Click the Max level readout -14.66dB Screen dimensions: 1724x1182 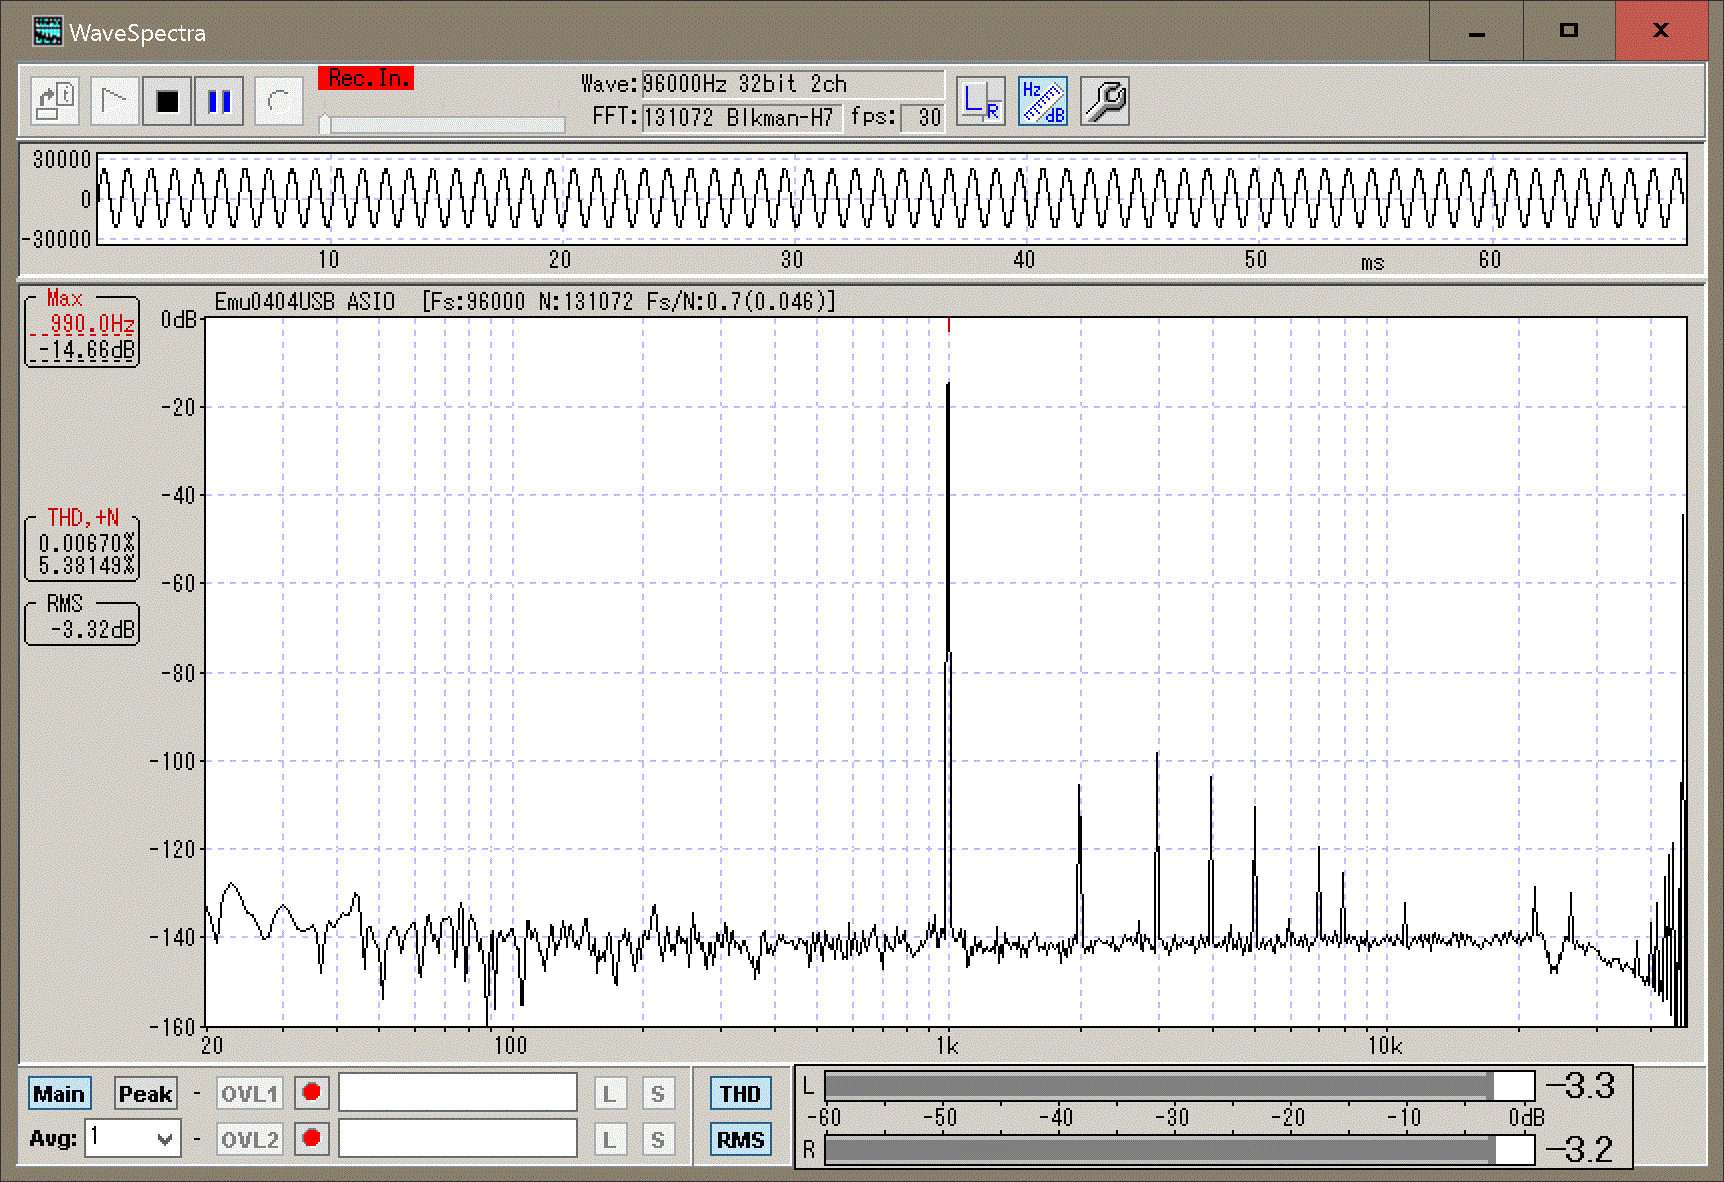pos(87,350)
